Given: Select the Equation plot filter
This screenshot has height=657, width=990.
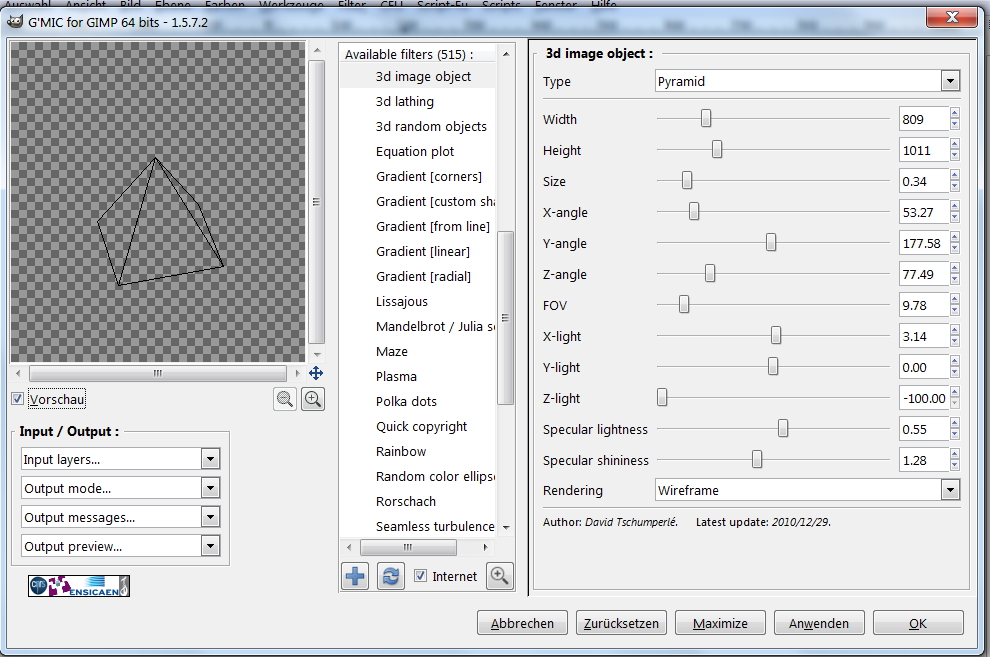Looking at the screenshot, I should (x=415, y=151).
